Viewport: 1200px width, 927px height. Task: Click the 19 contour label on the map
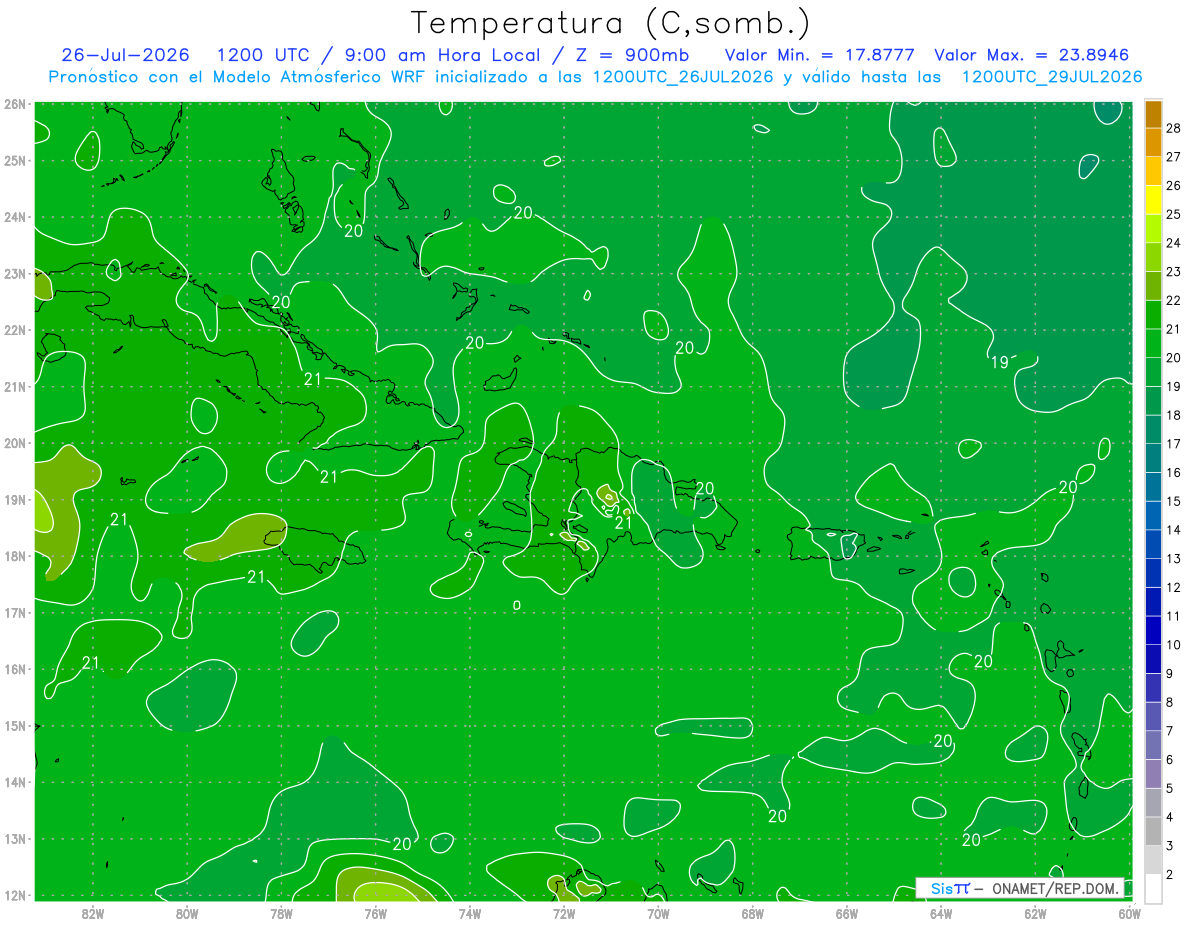pos(1000,362)
